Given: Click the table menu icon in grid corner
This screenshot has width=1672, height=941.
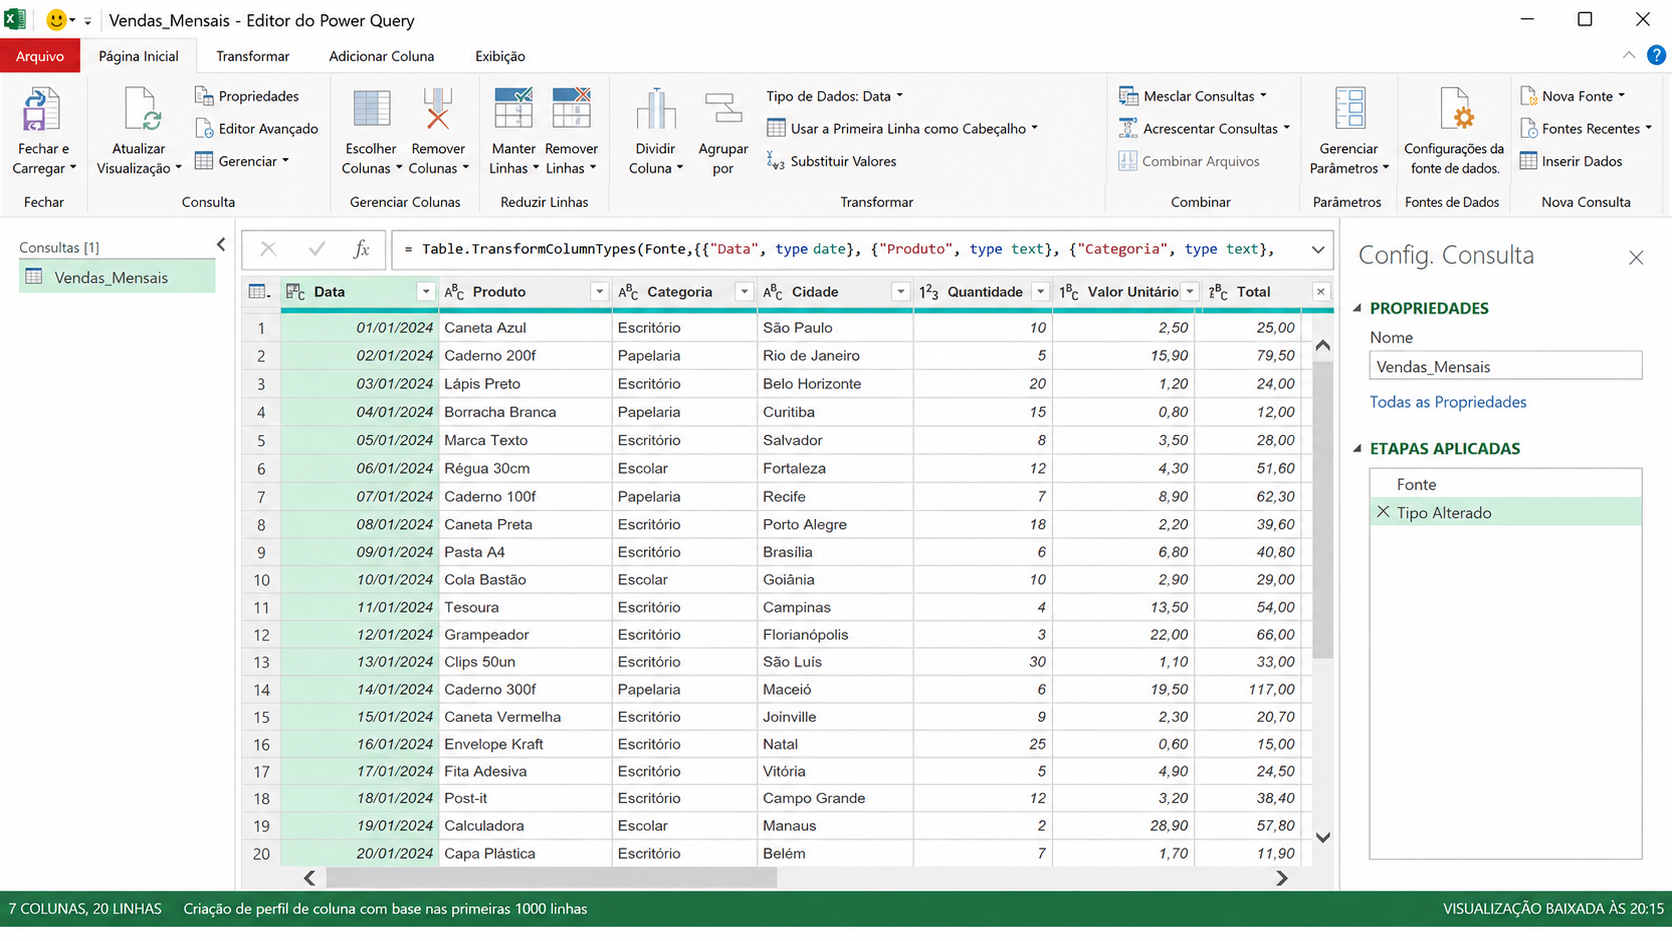Looking at the screenshot, I should click(x=259, y=292).
